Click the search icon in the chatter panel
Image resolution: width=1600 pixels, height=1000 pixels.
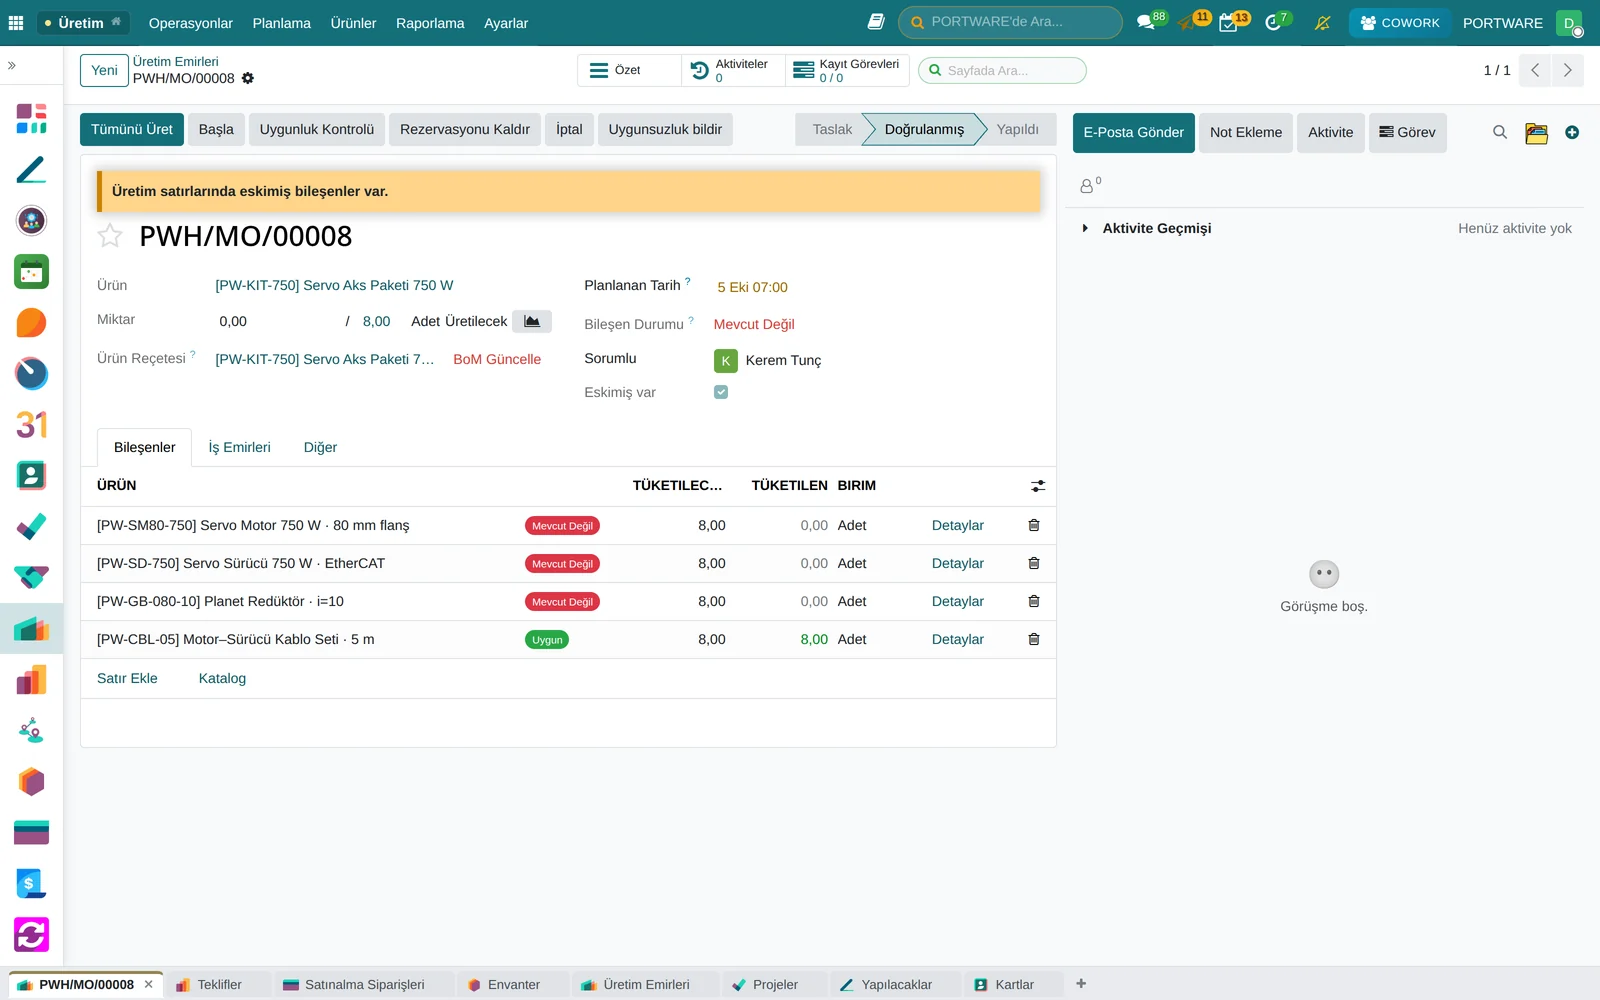click(1500, 132)
